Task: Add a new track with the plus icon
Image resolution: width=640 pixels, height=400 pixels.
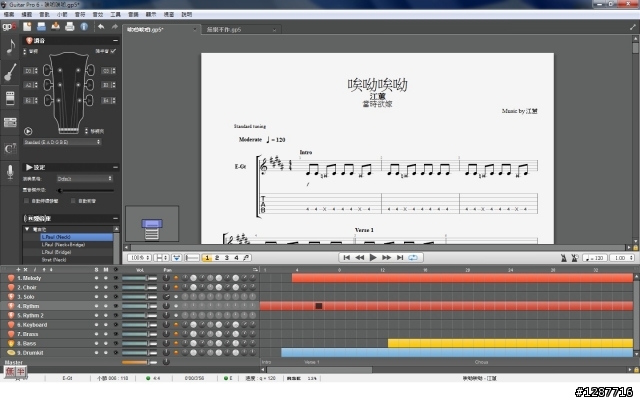Action: click(18, 269)
